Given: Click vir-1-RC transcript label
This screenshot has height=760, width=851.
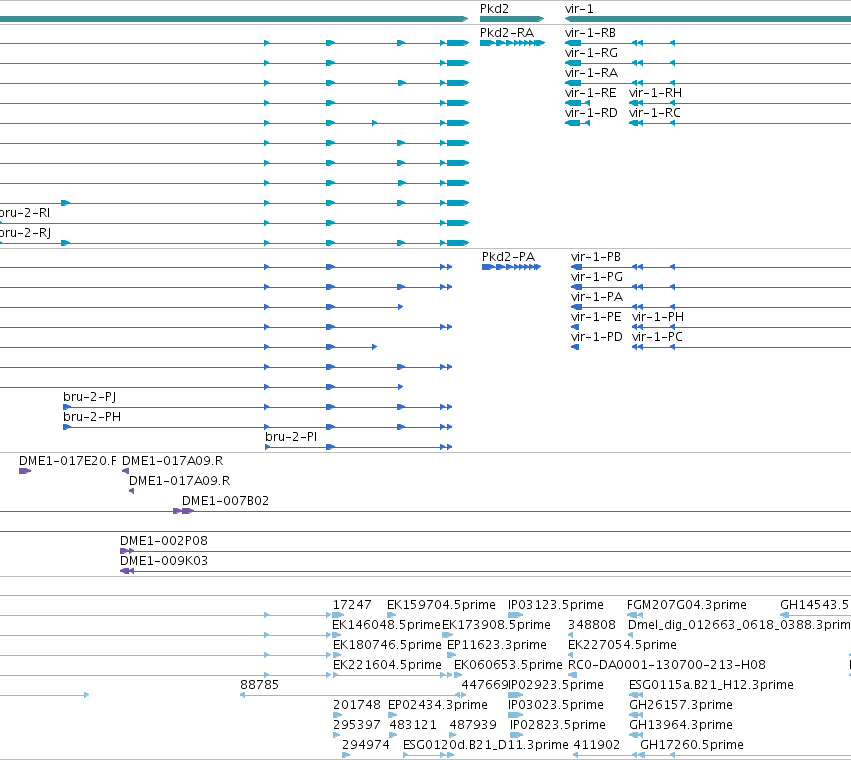Looking at the screenshot, I should (x=655, y=113).
